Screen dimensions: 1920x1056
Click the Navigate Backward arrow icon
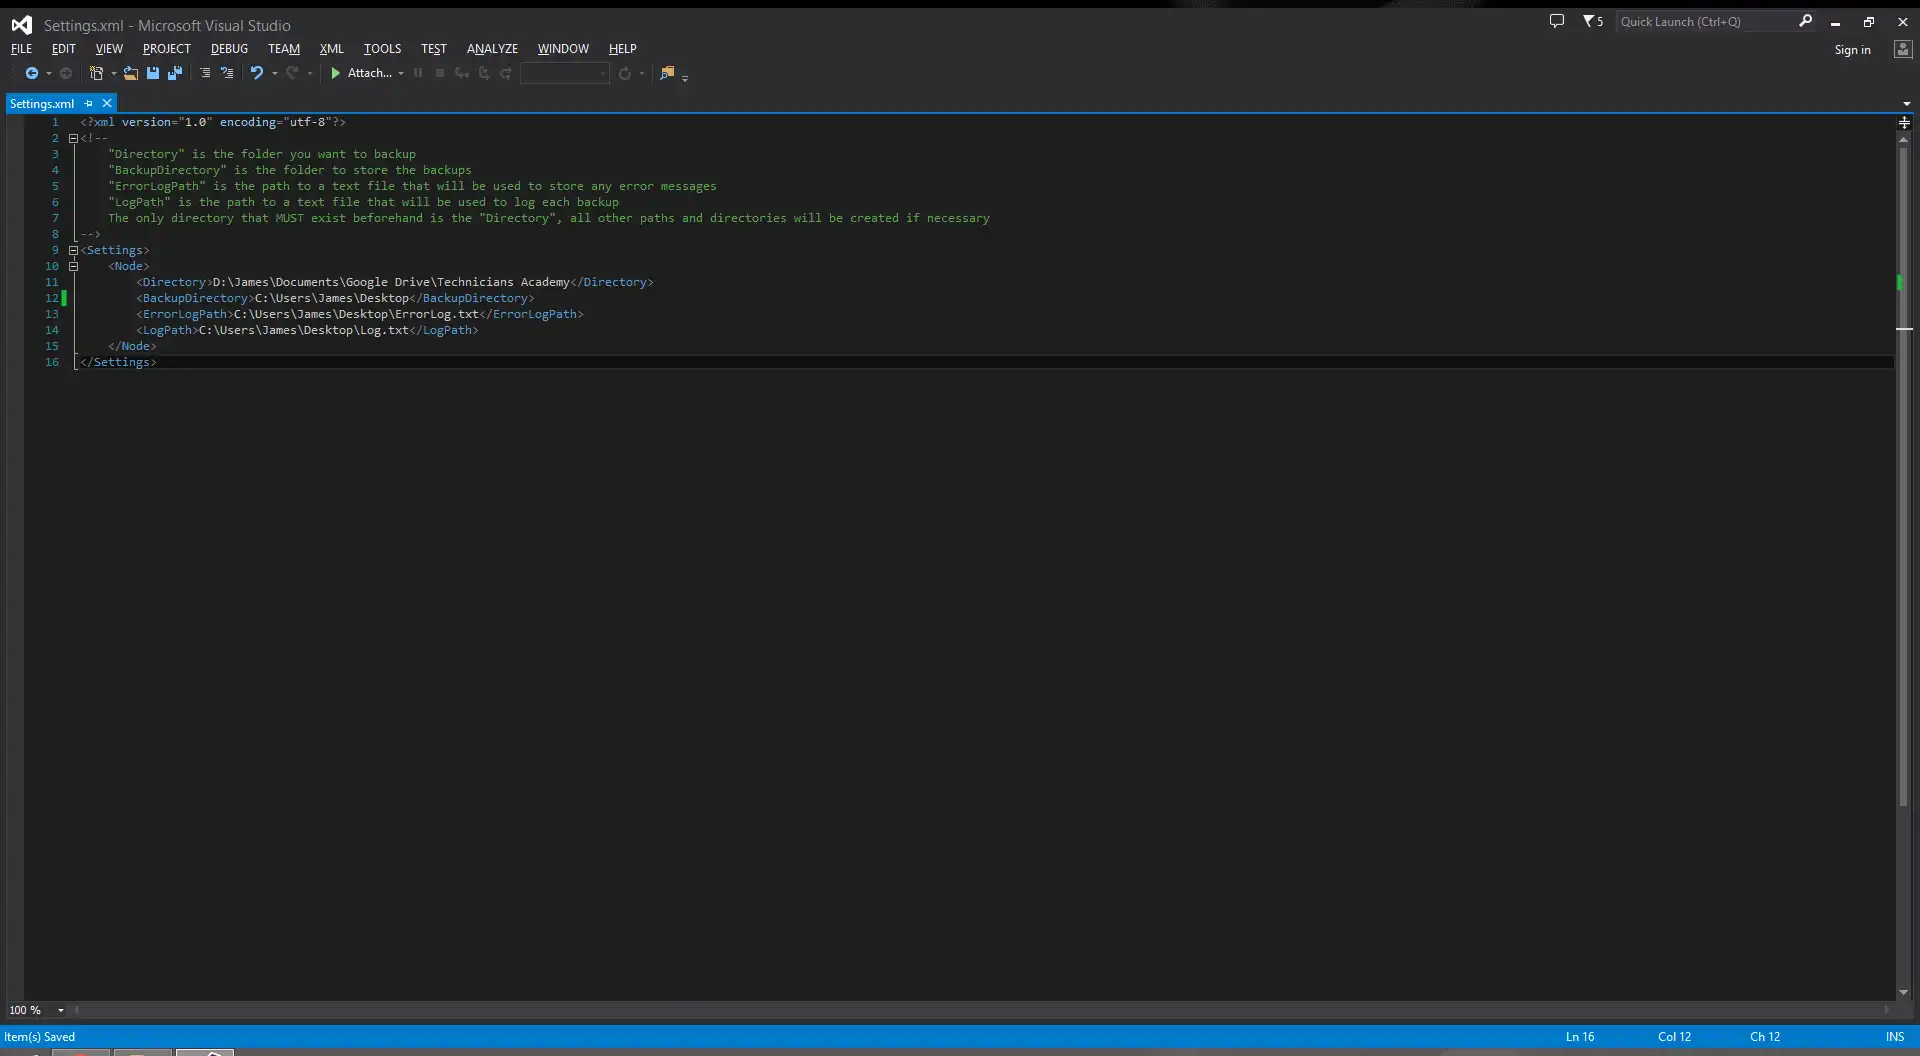[32, 73]
